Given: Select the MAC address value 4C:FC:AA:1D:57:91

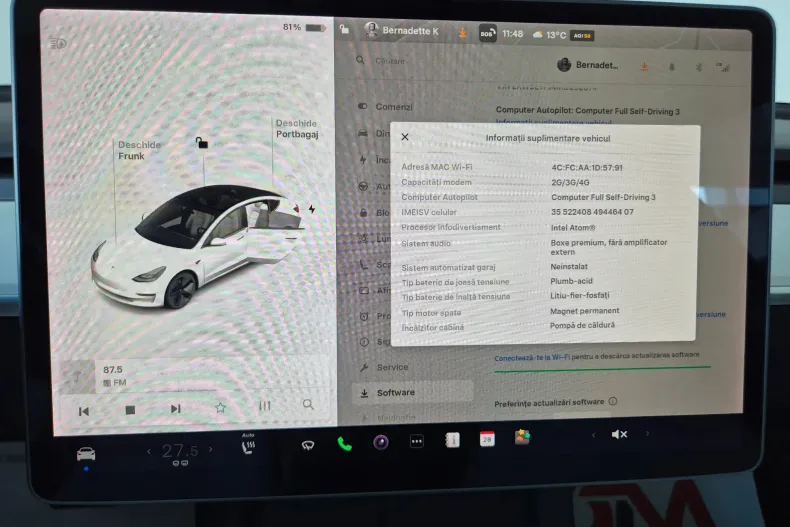Looking at the screenshot, I should pos(587,168).
